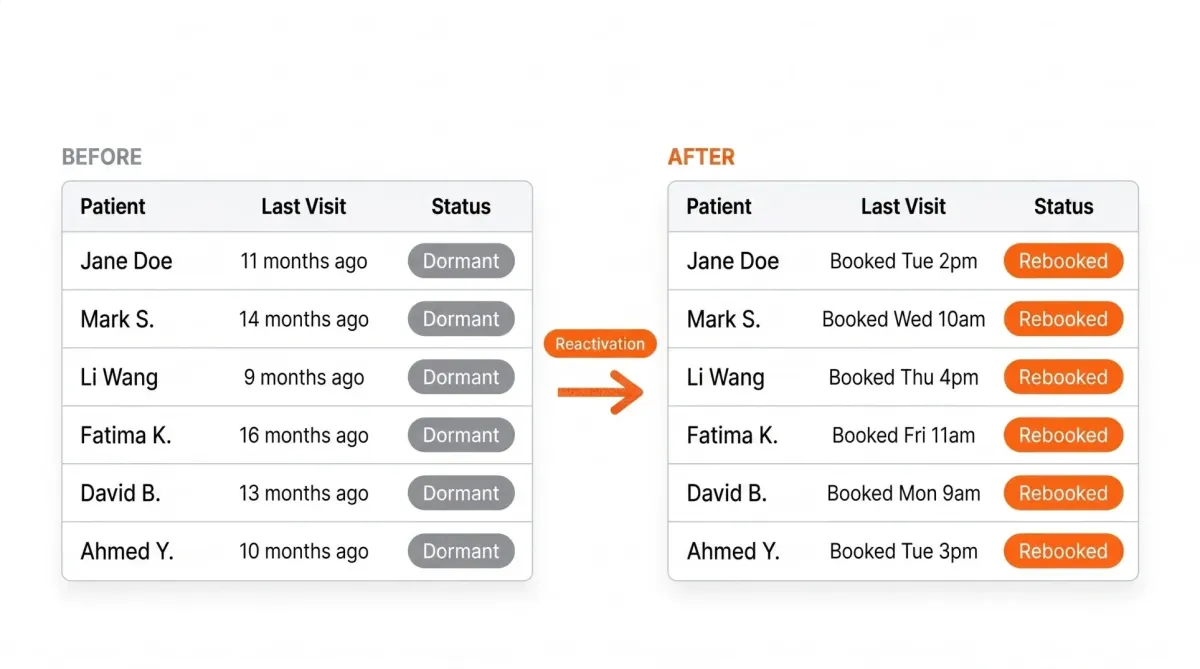Sort by Patient column in Before table
The height and width of the screenshot is (669, 1200).
point(113,207)
